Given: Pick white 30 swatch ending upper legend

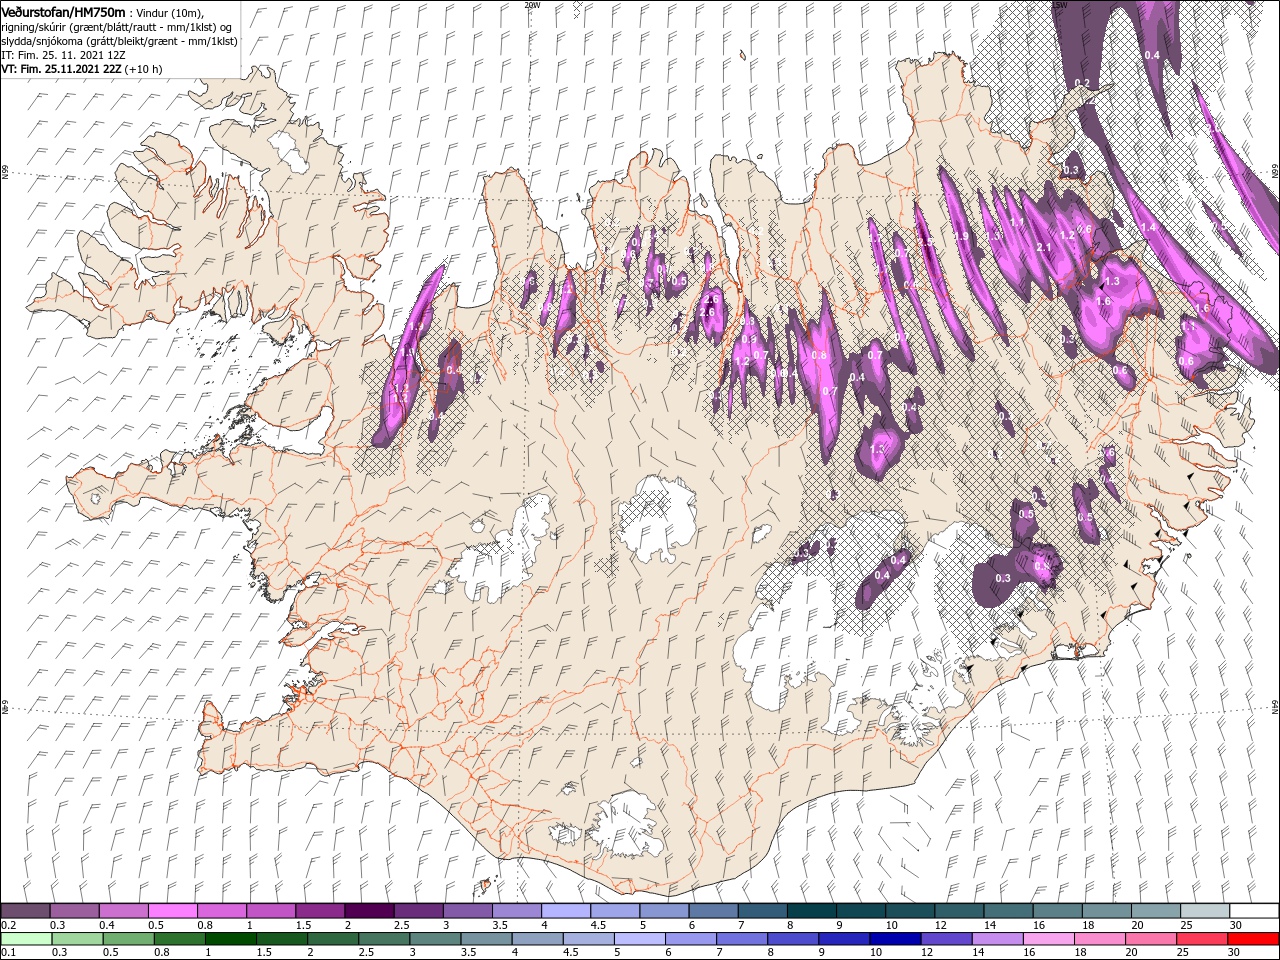Looking at the screenshot, I should 1254,911.
